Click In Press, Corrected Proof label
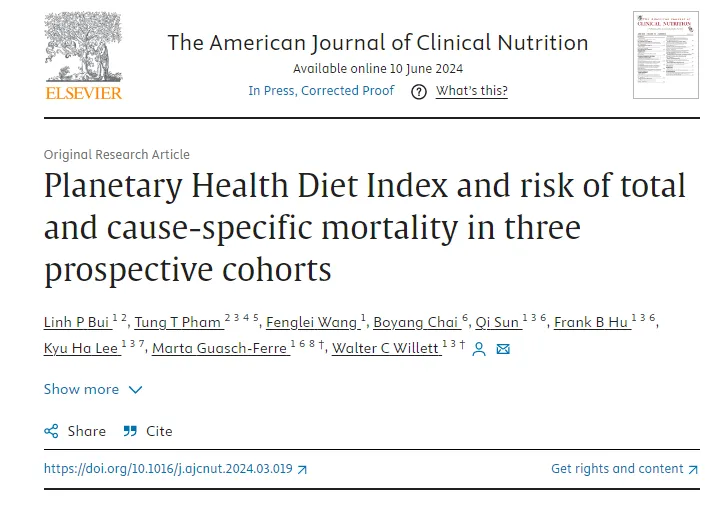719x506 pixels. (x=321, y=91)
